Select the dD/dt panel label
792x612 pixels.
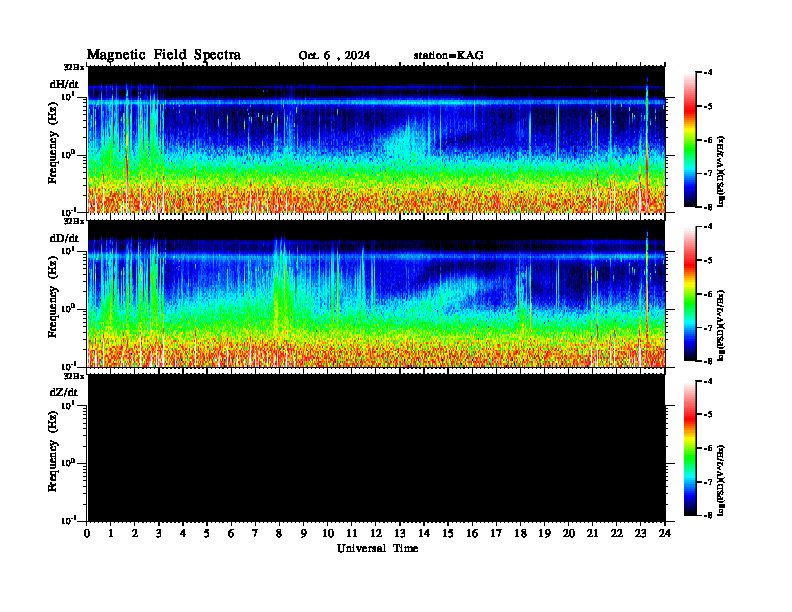coord(64,238)
